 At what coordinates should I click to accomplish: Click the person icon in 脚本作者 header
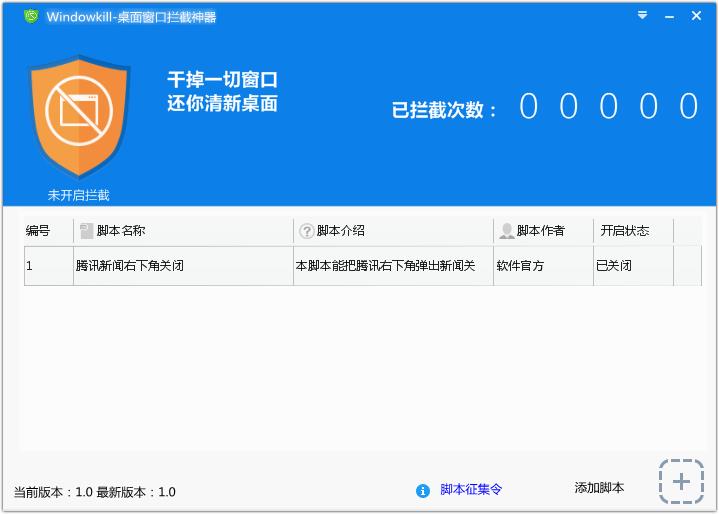[507, 231]
